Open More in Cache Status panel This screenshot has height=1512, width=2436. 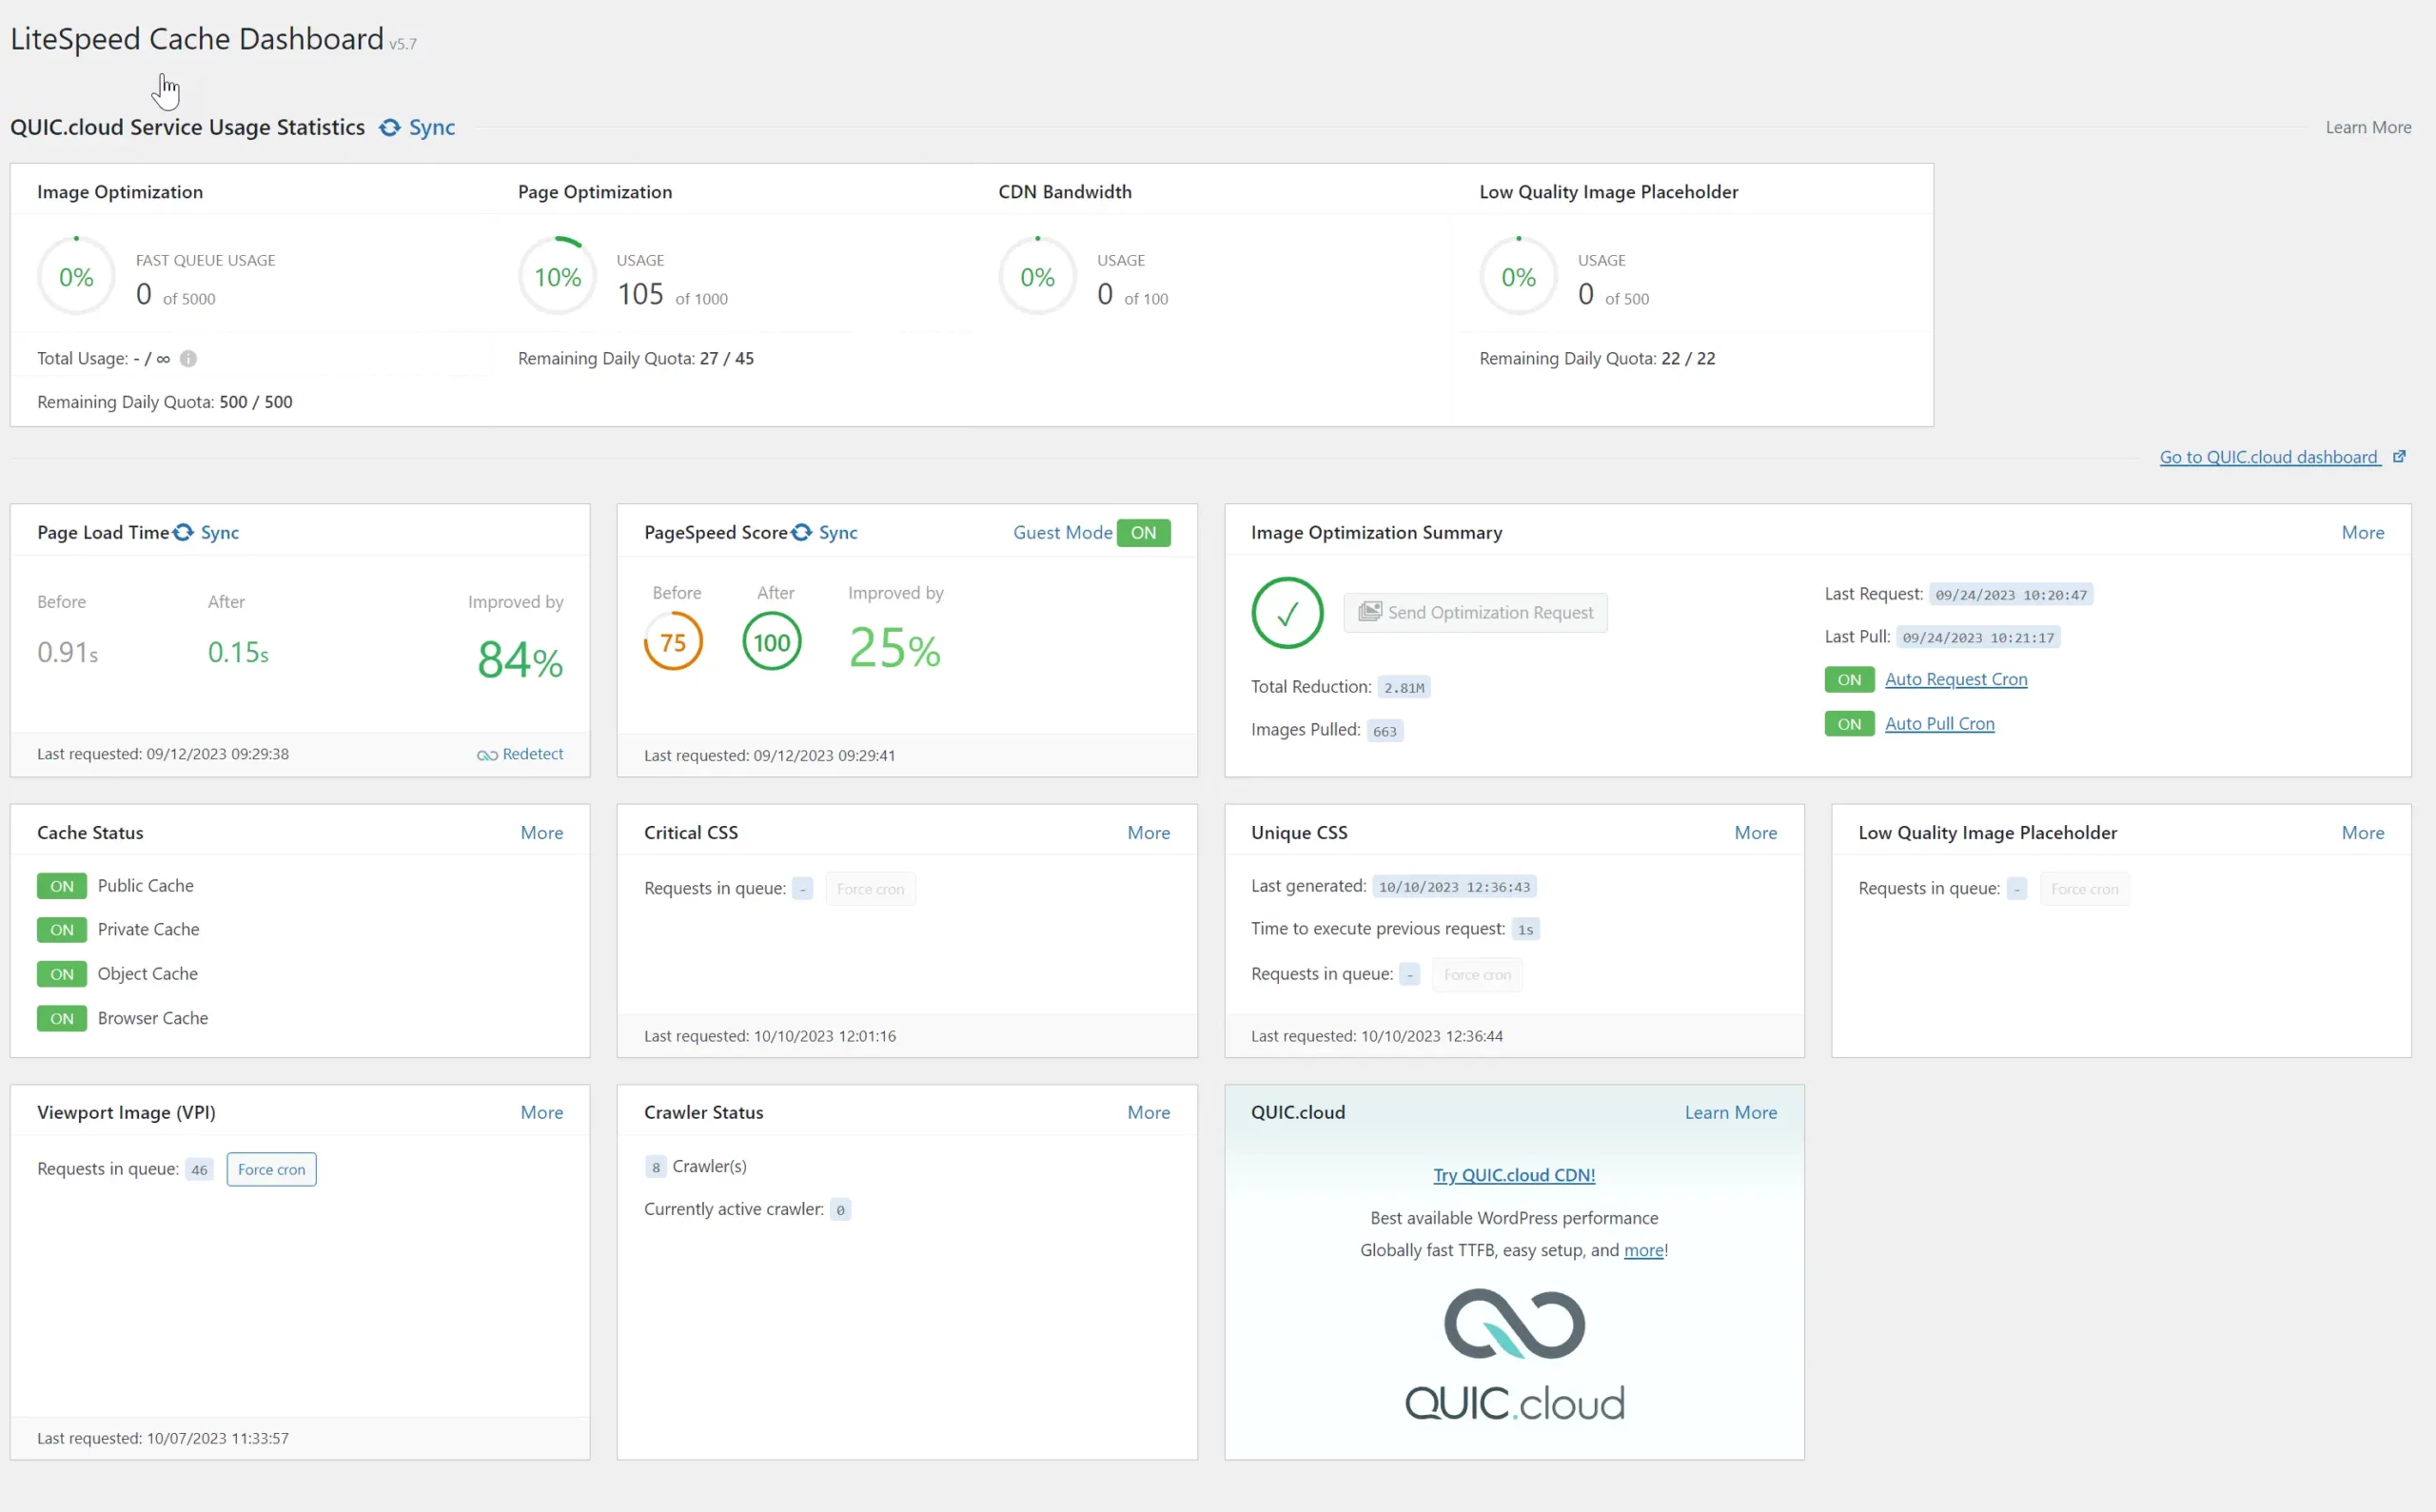(x=541, y=833)
